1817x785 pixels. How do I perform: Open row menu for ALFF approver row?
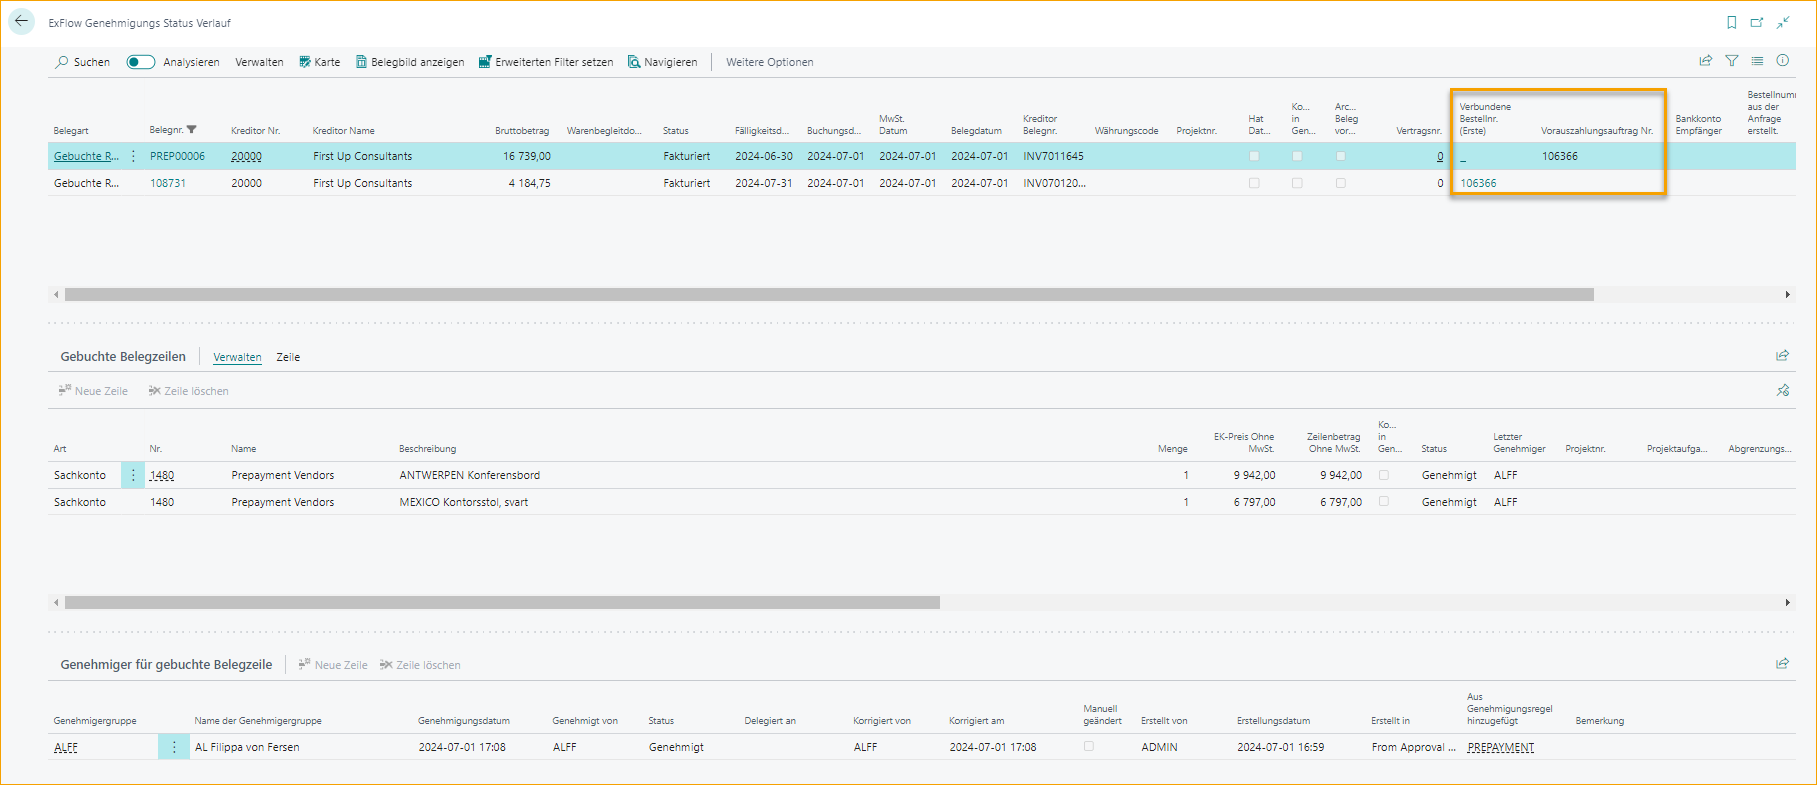174,747
